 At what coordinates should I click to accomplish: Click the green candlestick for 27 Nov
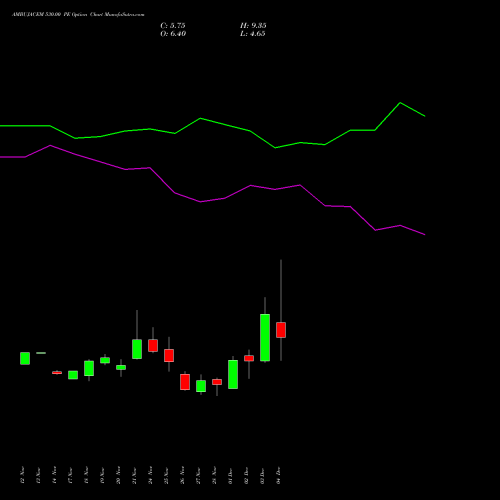click(x=201, y=386)
